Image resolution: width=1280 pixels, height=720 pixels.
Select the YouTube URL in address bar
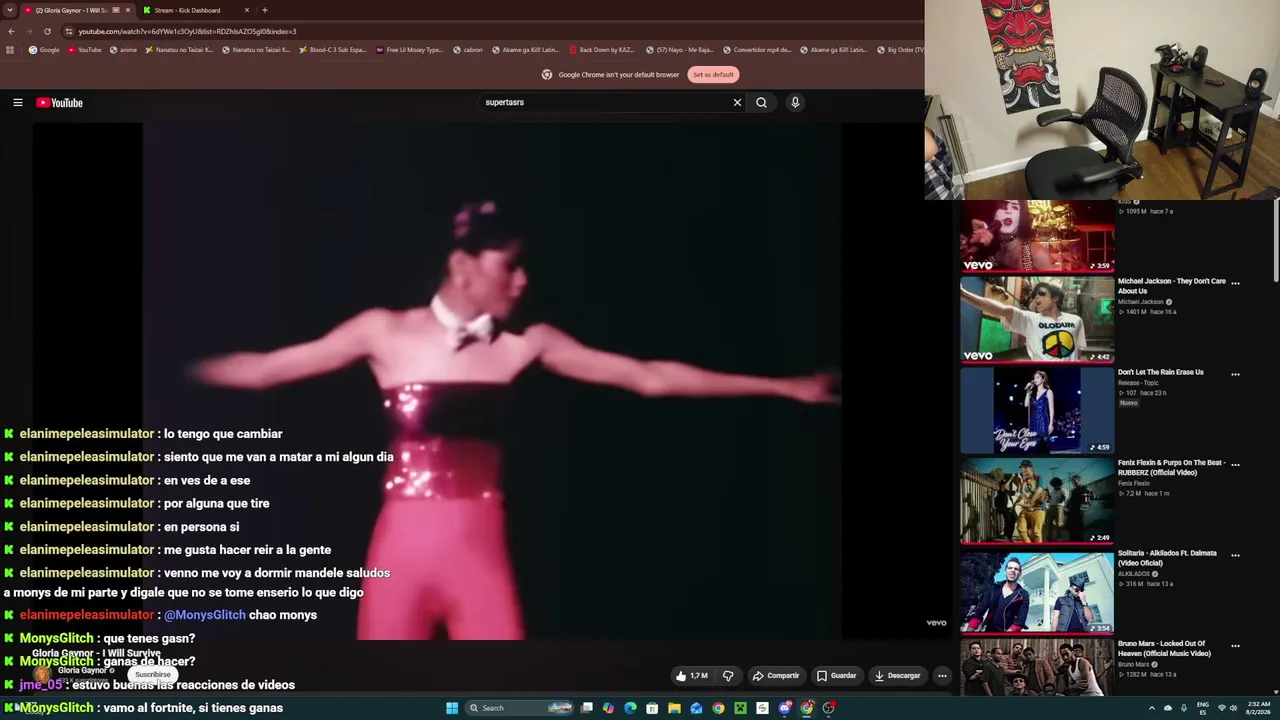click(x=187, y=31)
